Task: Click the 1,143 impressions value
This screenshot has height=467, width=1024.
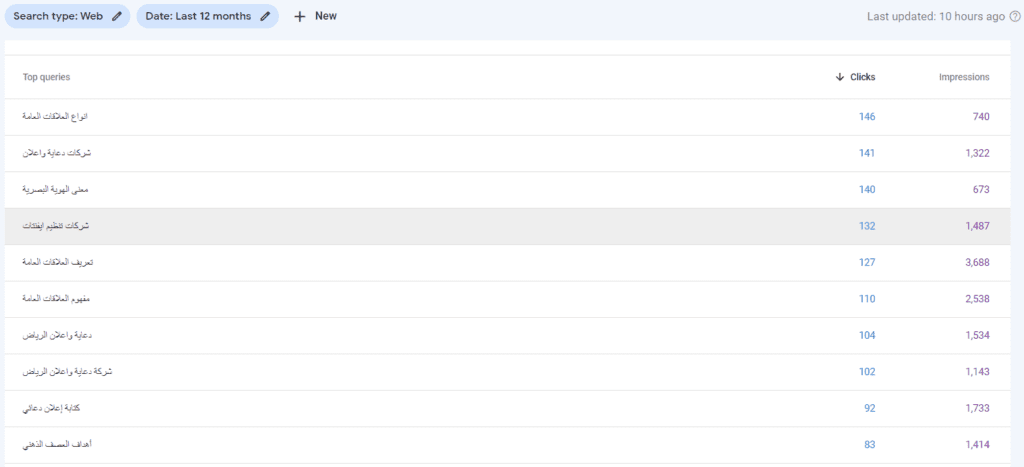Action: tap(978, 372)
